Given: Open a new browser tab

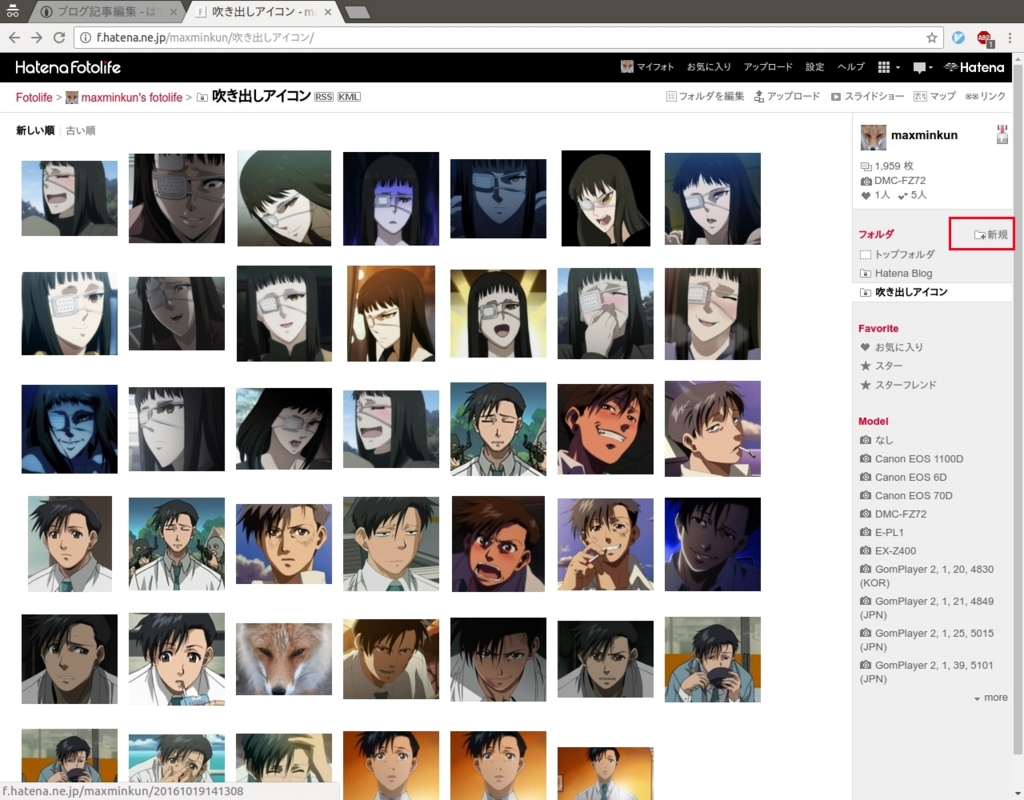Looking at the screenshot, I should (357, 12).
